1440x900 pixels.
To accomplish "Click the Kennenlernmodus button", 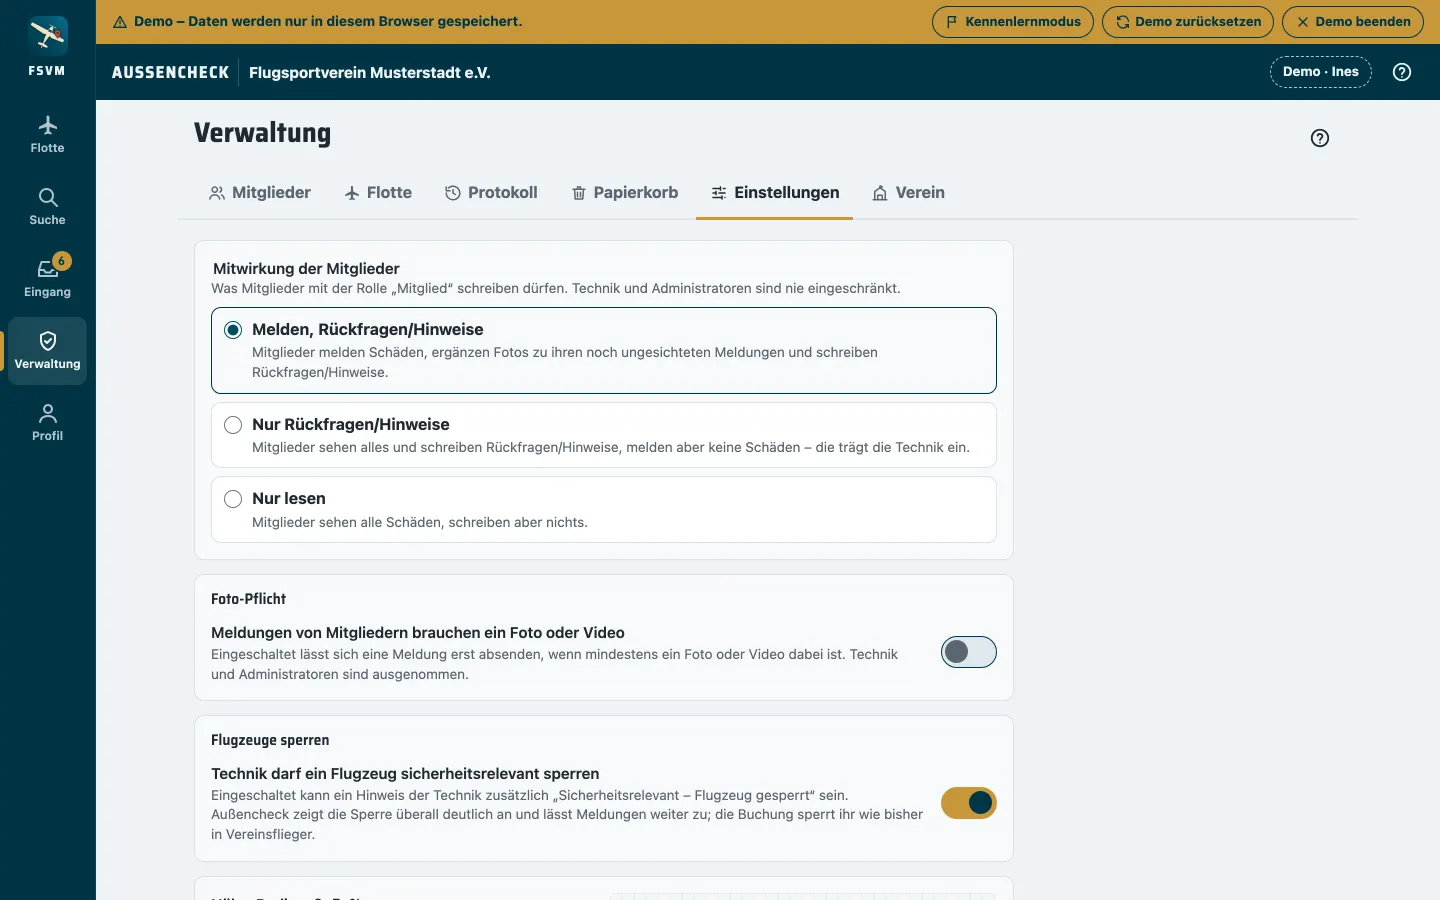I will click(1013, 22).
